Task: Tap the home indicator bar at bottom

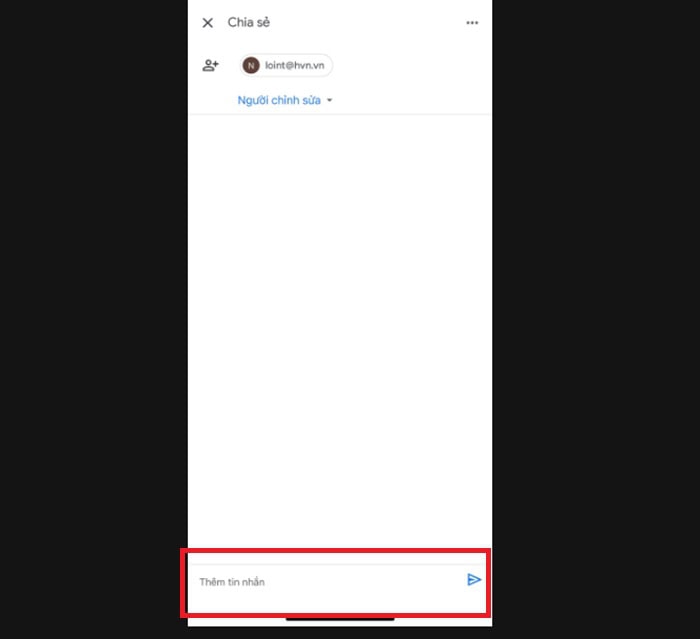Action: (340, 619)
